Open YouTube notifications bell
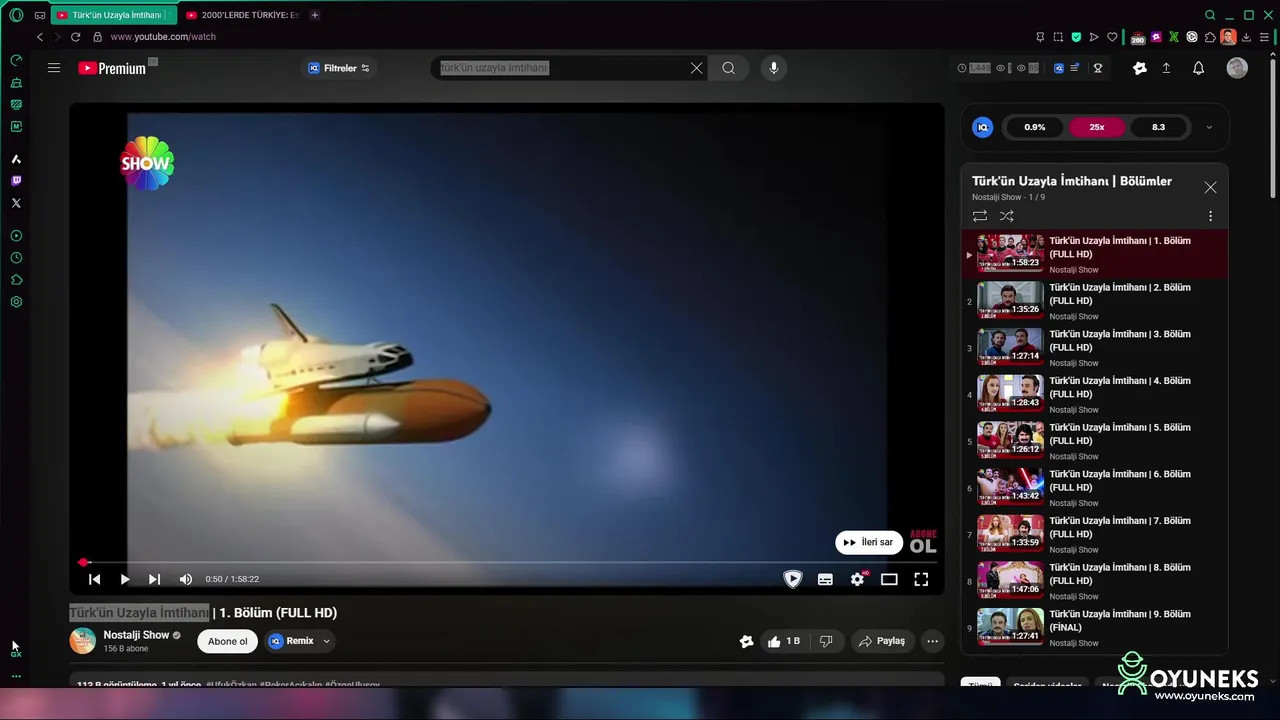Image resolution: width=1280 pixels, height=720 pixels. coord(1198,68)
